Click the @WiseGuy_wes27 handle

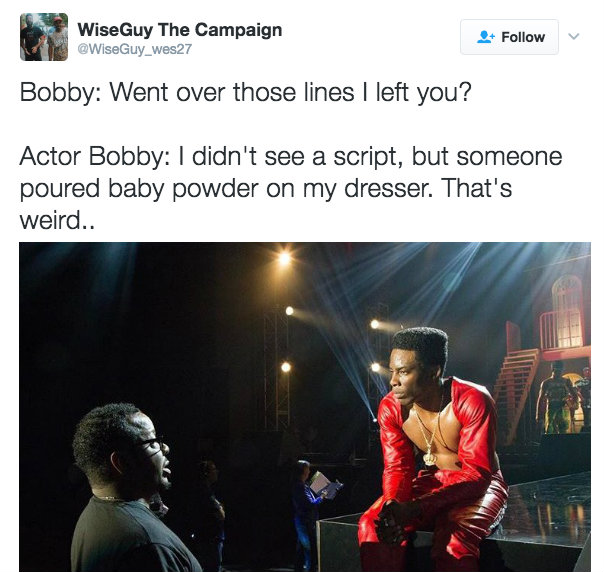click(x=134, y=49)
